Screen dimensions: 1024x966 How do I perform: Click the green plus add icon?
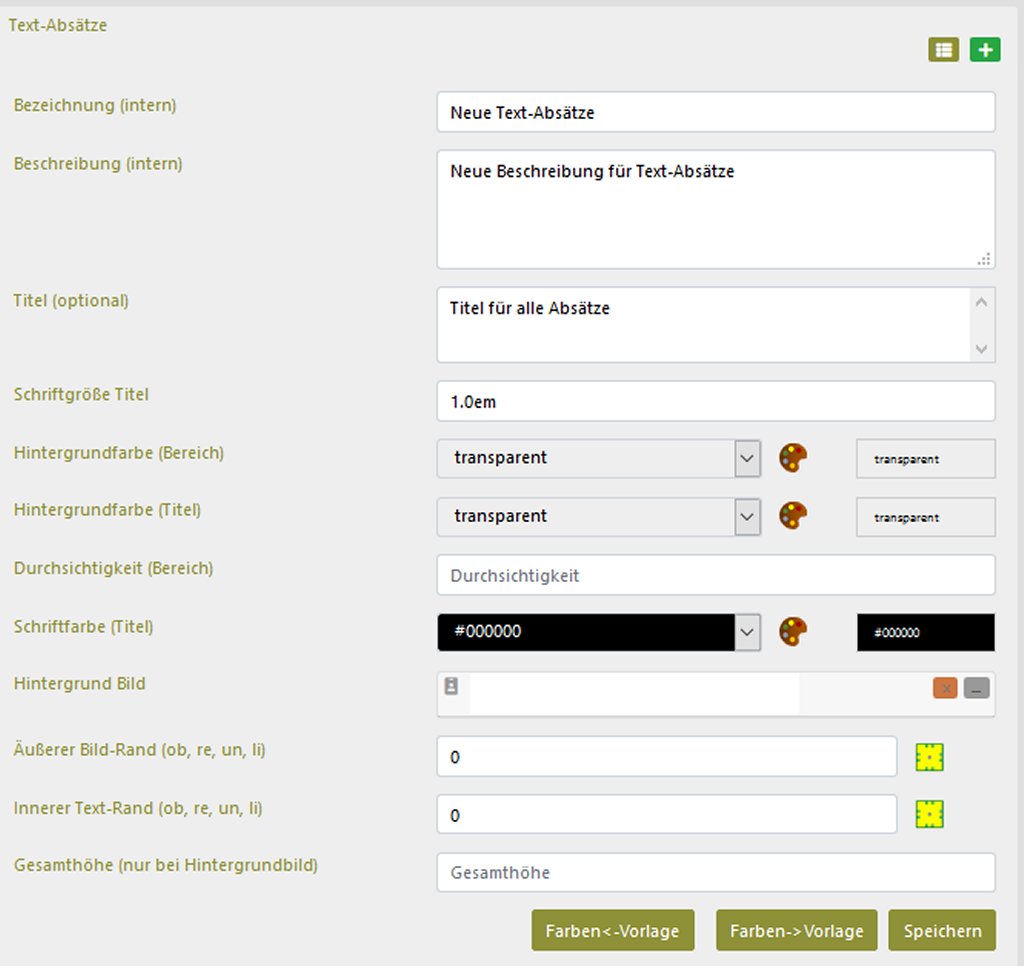tap(984, 50)
